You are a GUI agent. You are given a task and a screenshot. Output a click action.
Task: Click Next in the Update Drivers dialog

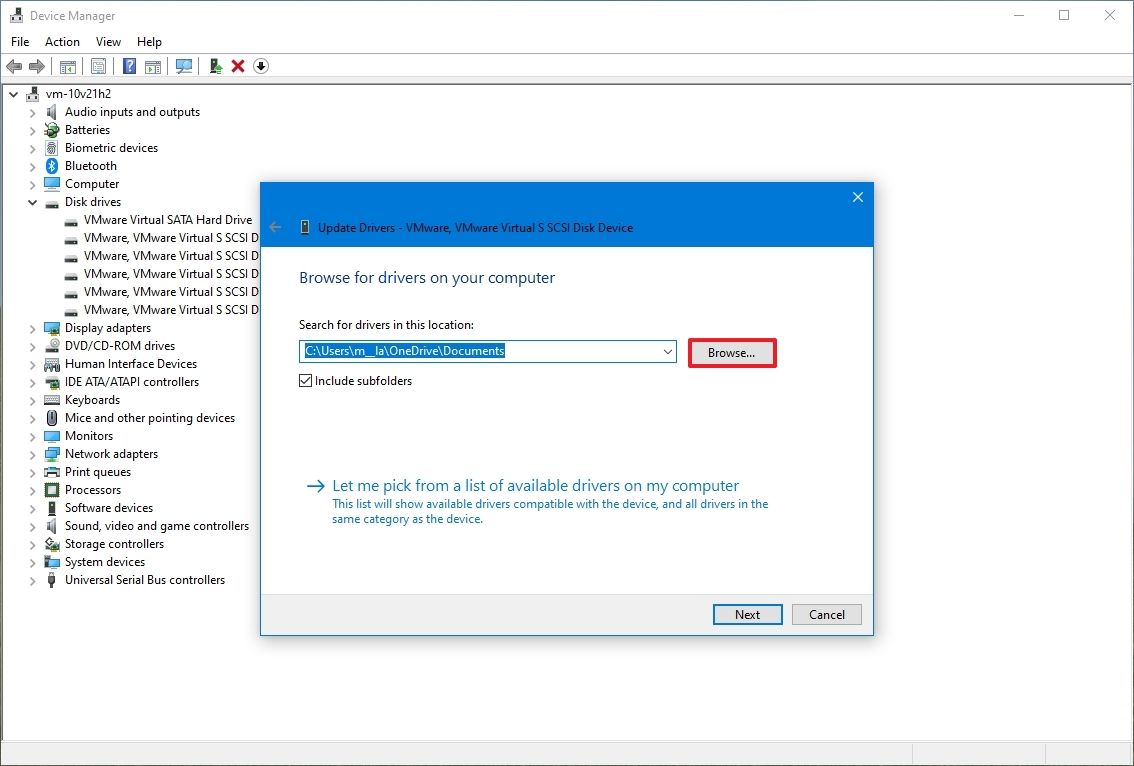[x=747, y=614]
